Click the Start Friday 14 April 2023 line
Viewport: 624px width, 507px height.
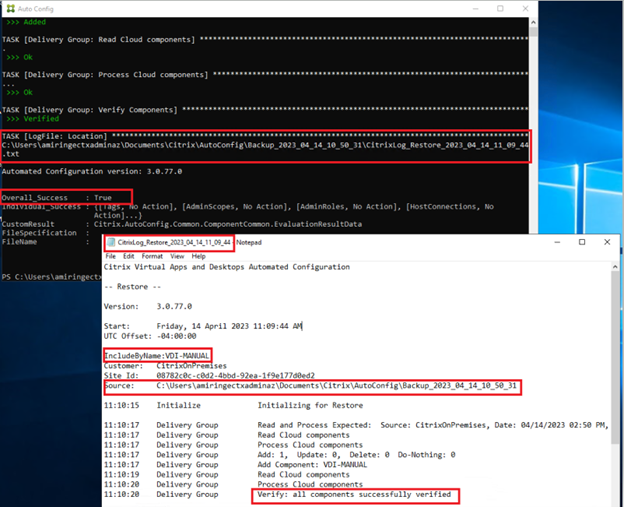click(203, 326)
